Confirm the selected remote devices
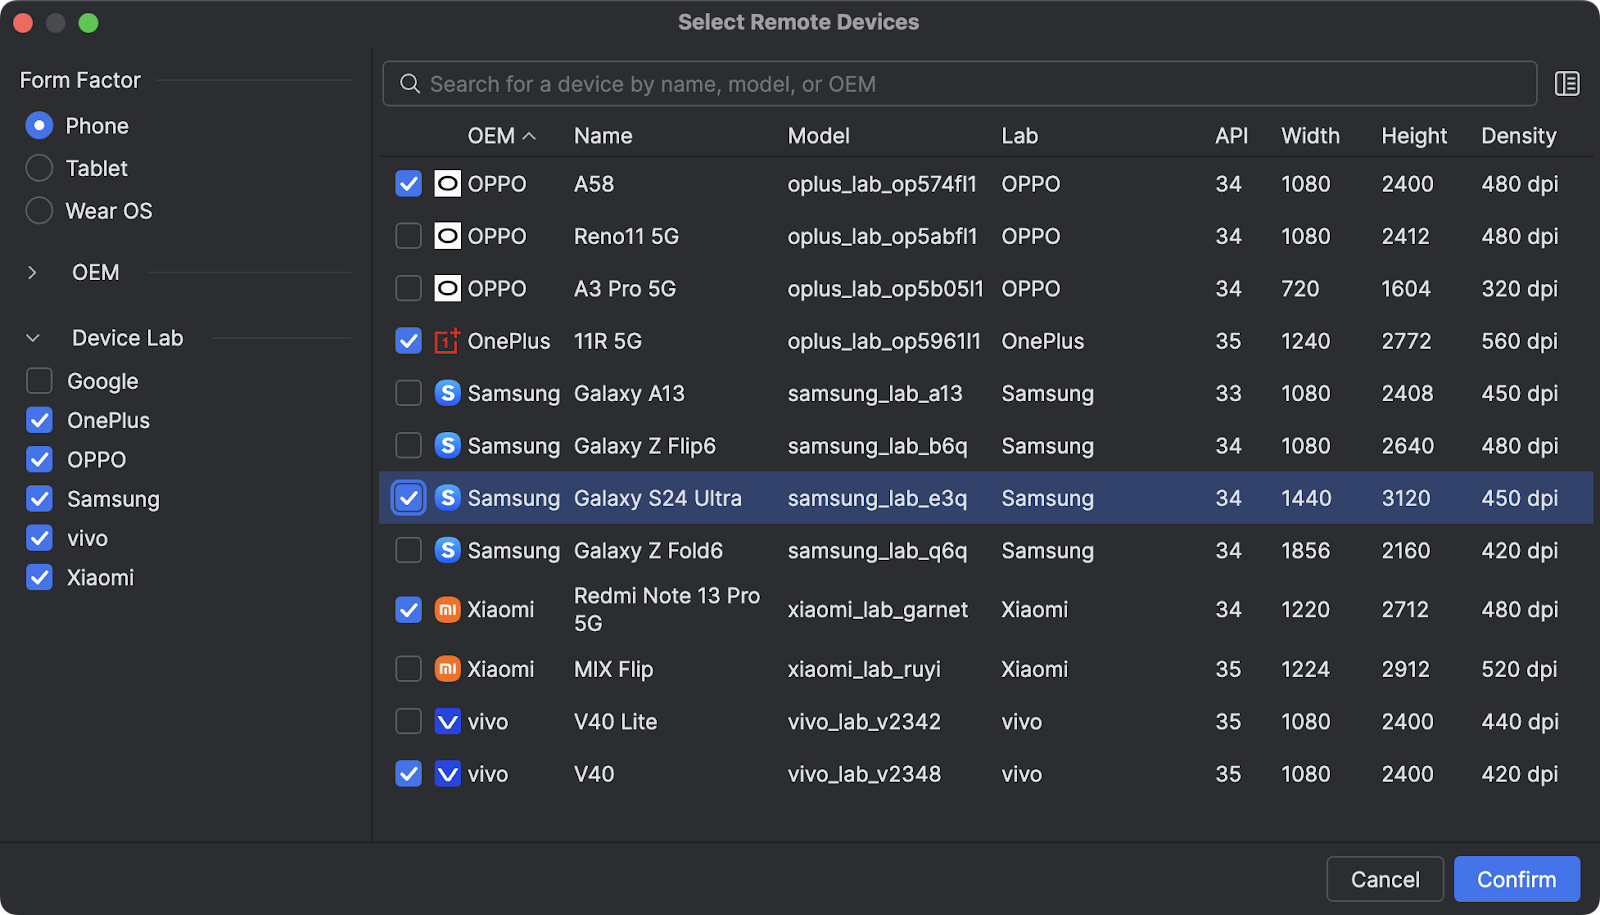 click(1517, 879)
